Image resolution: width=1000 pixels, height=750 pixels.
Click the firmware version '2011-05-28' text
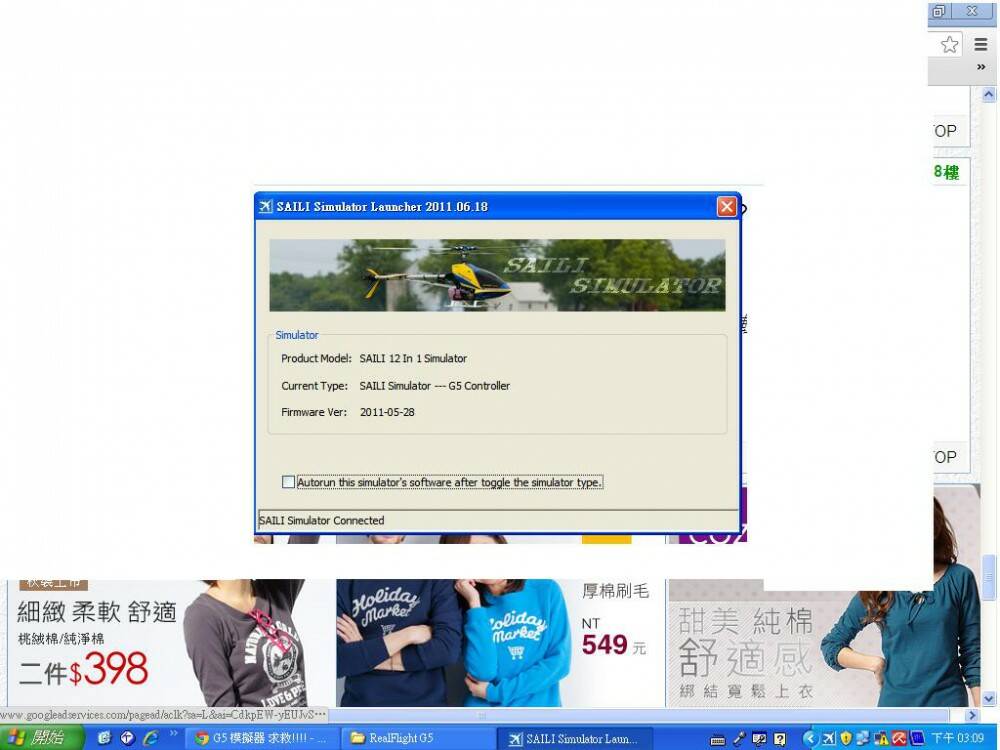pyautogui.click(x=387, y=412)
